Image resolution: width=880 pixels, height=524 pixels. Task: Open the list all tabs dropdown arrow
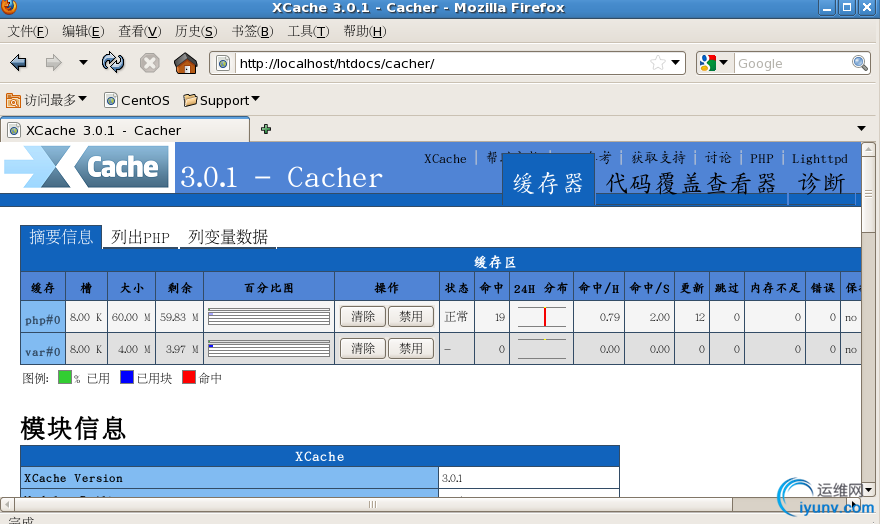click(861, 129)
